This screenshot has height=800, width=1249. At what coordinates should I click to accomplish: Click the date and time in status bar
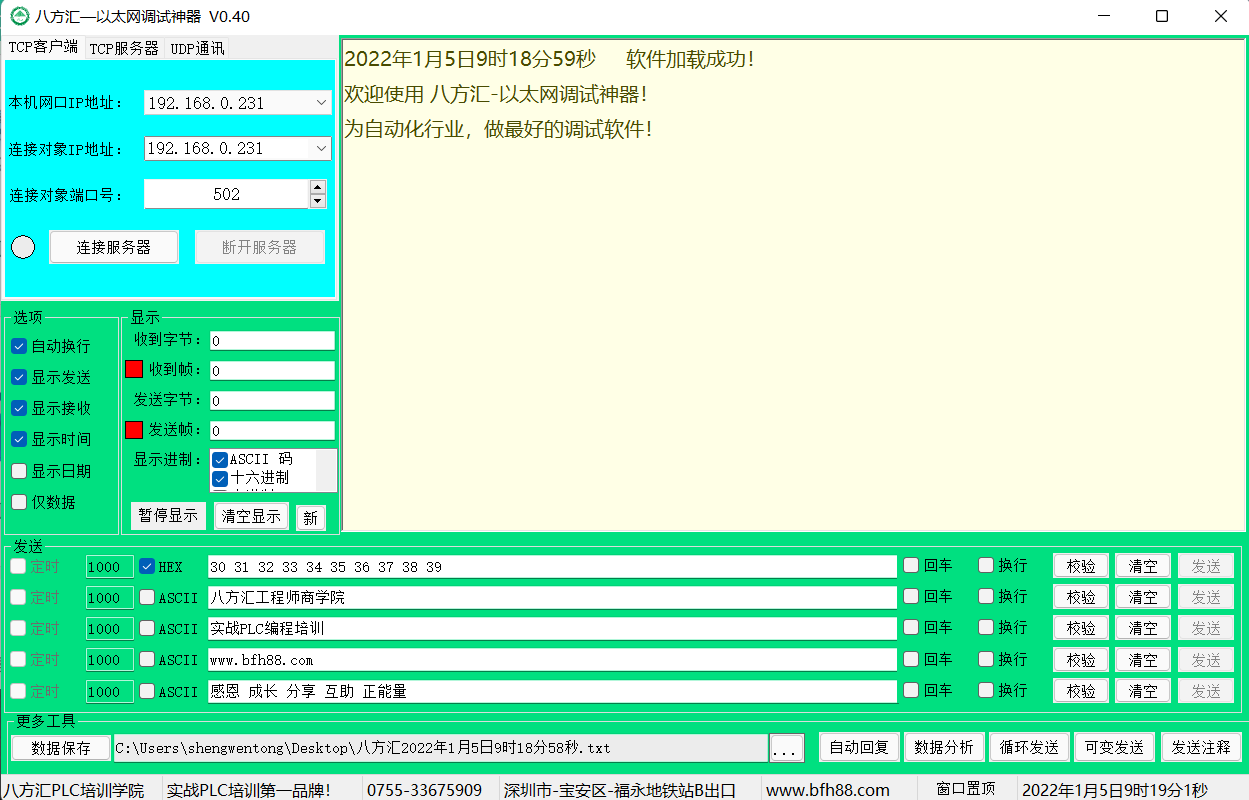[x=1114, y=789]
